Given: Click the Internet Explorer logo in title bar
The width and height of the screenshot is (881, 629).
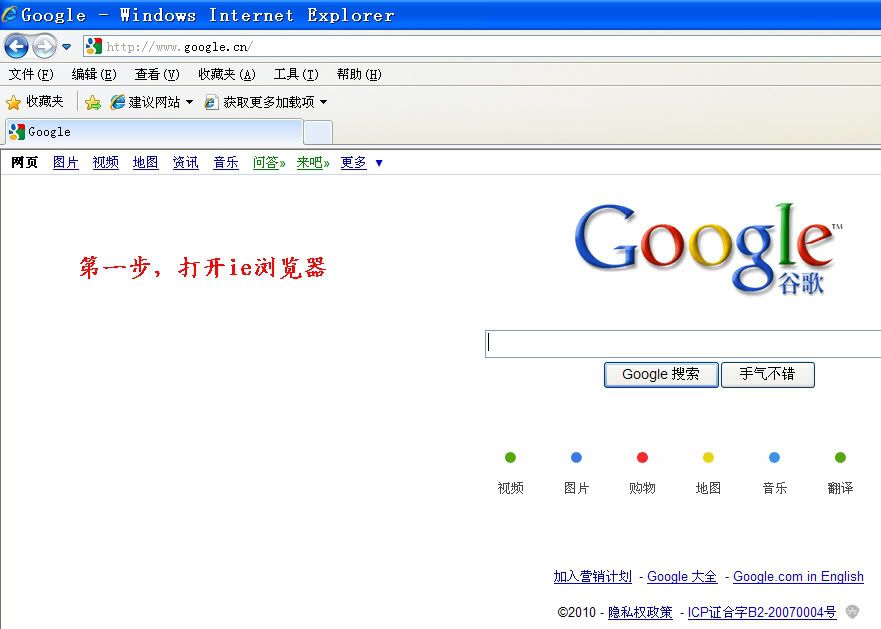Looking at the screenshot, I should point(10,14).
